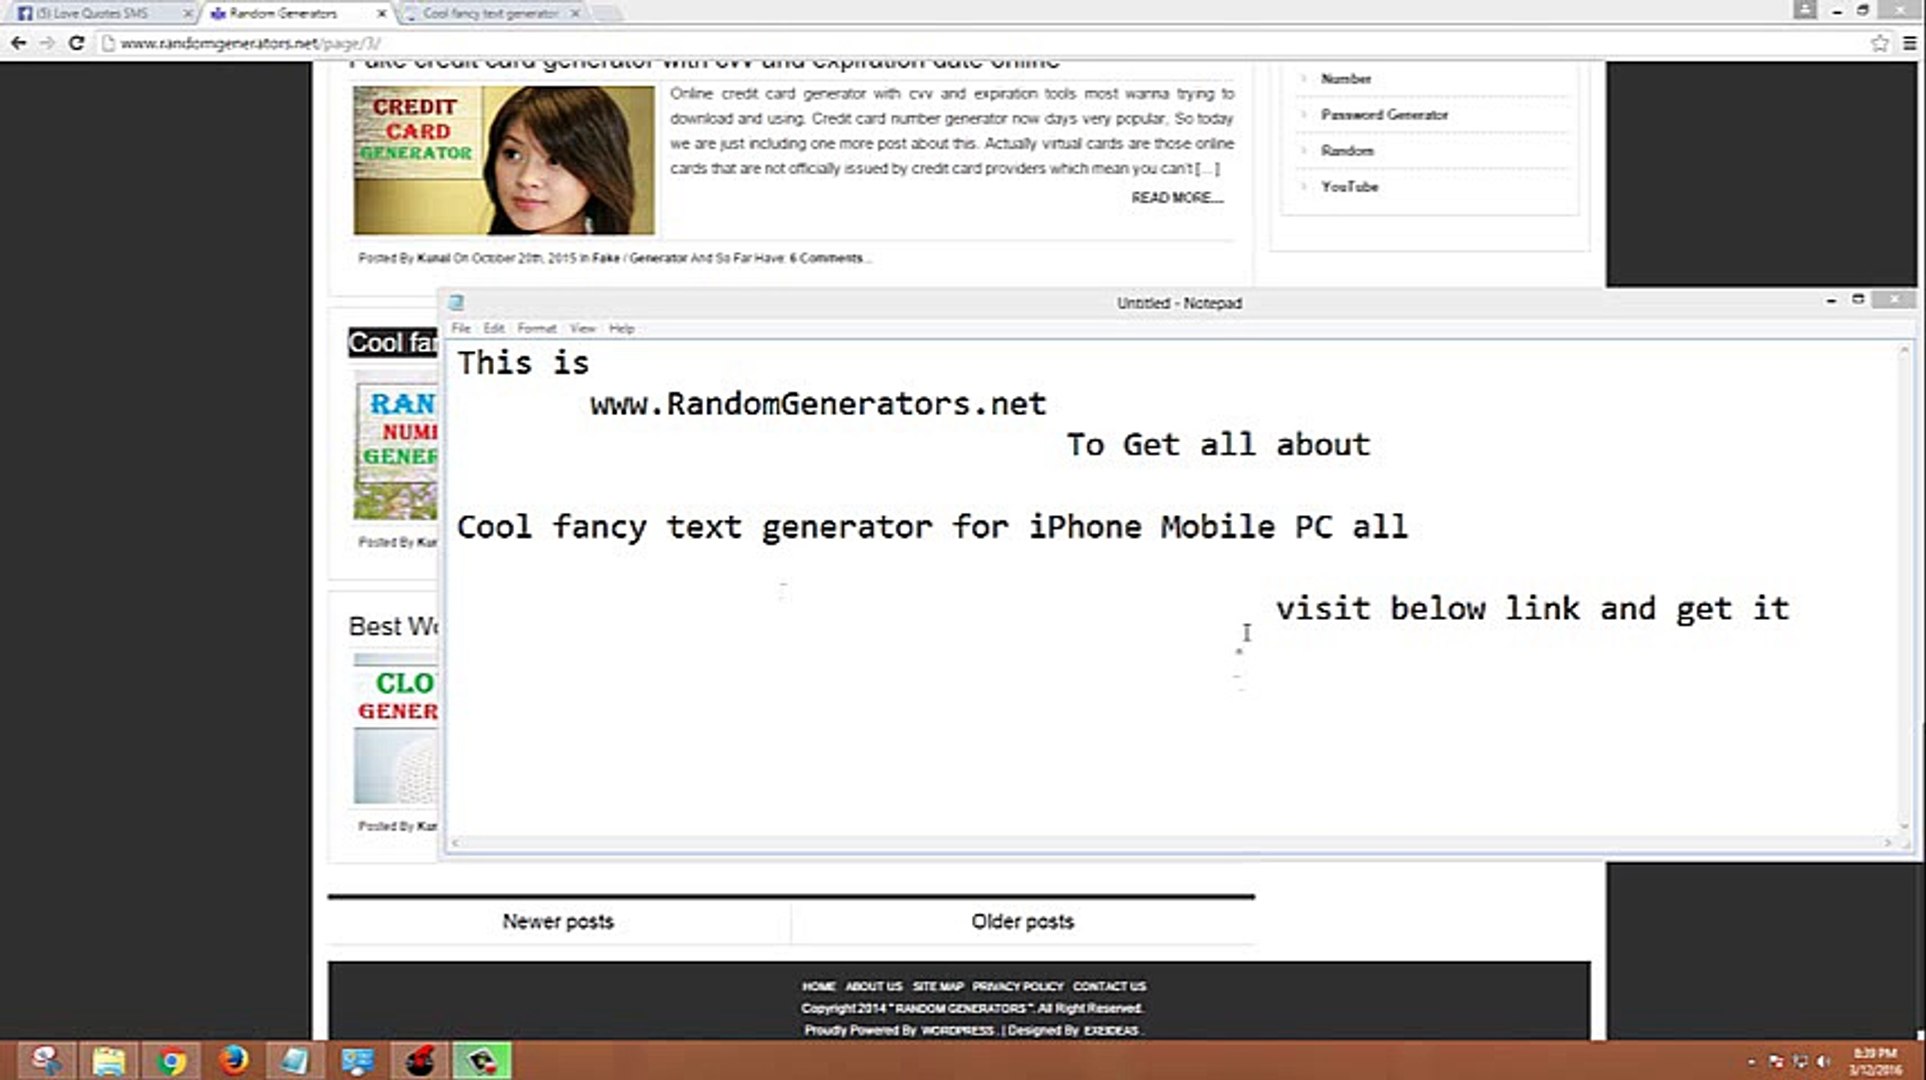
Task: Open Chrome hamburger menu
Action: click(1909, 43)
